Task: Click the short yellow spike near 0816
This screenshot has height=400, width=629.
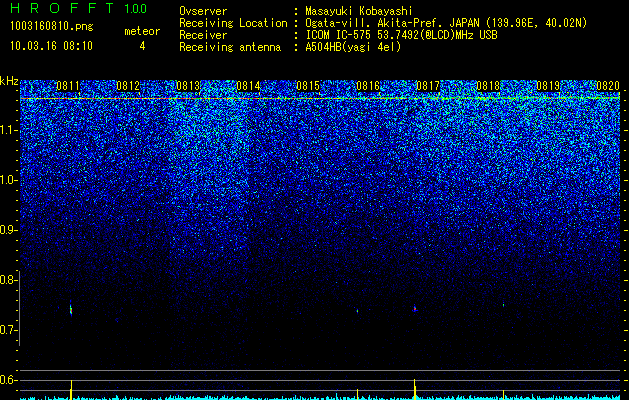Action: pyautogui.click(x=357, y=394)
